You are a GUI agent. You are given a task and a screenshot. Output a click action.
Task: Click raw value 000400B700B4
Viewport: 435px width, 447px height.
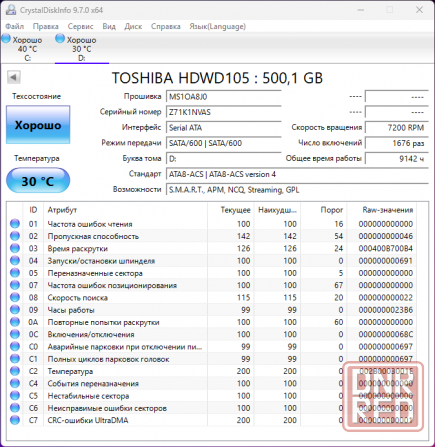tap(386, 249)
